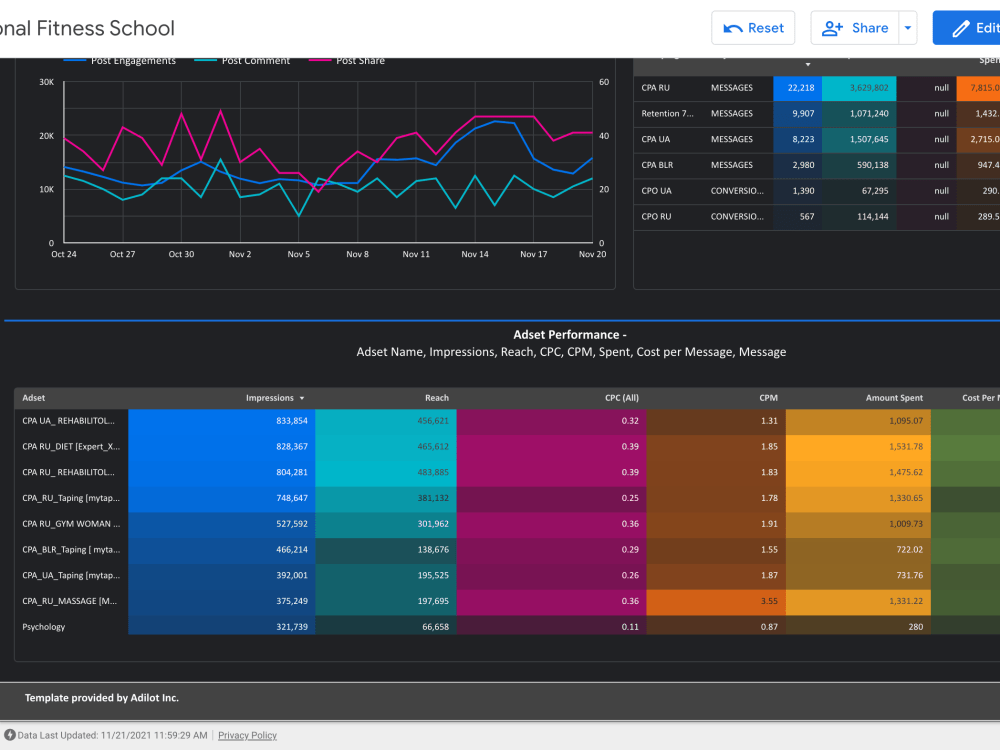Click the undo arrow icon in Reset
Viewport: 1000px width, 750px height.
tap(733, 28)
